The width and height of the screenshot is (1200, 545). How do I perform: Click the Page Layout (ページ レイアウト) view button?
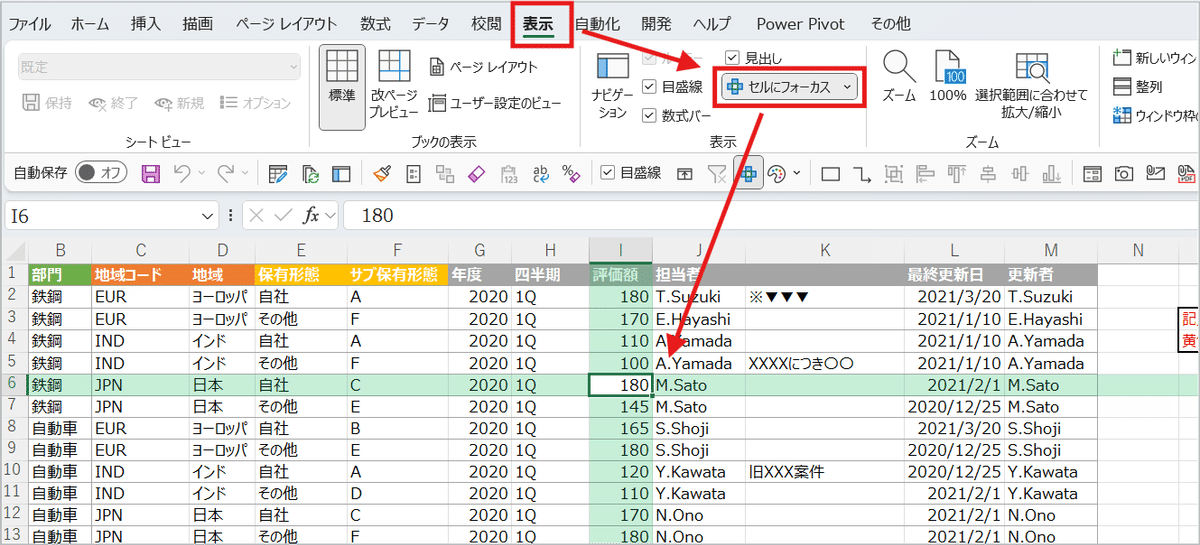point(484,67)
